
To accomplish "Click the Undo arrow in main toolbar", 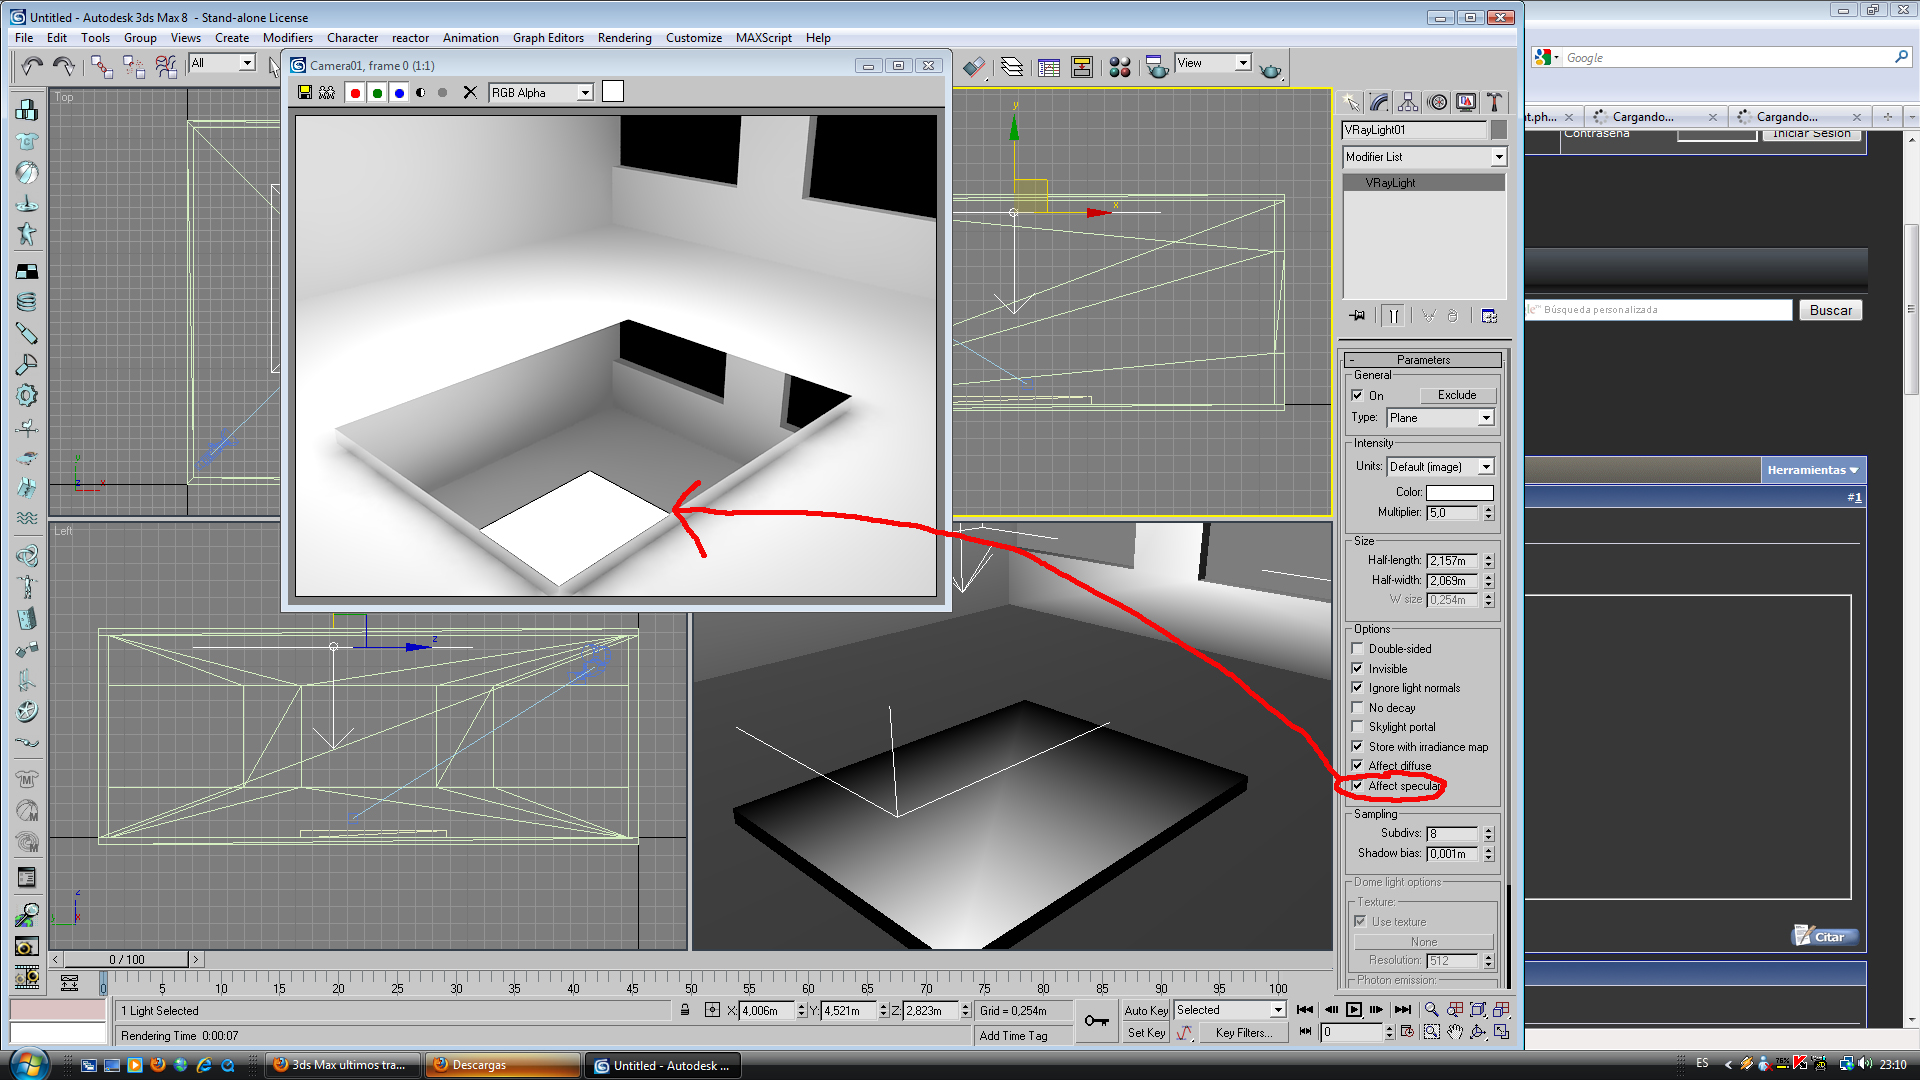I will click(x=31, y=67).
